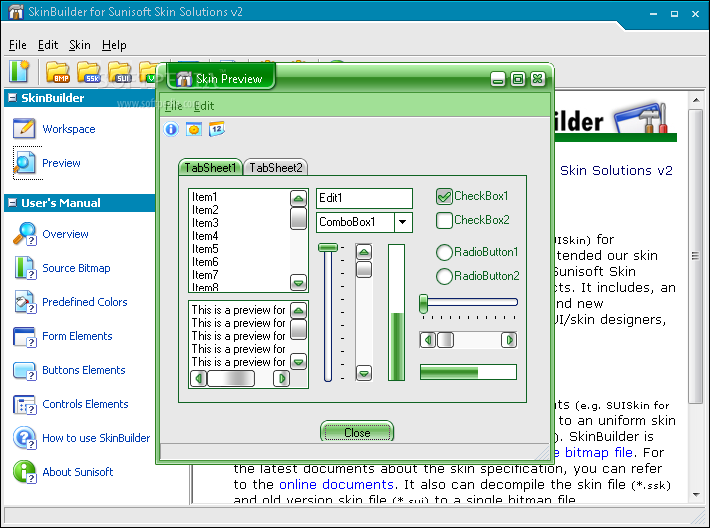Screen dimensions: 710x528
Task: Follow the online documents hyperlink
Action: coord(336,485)
